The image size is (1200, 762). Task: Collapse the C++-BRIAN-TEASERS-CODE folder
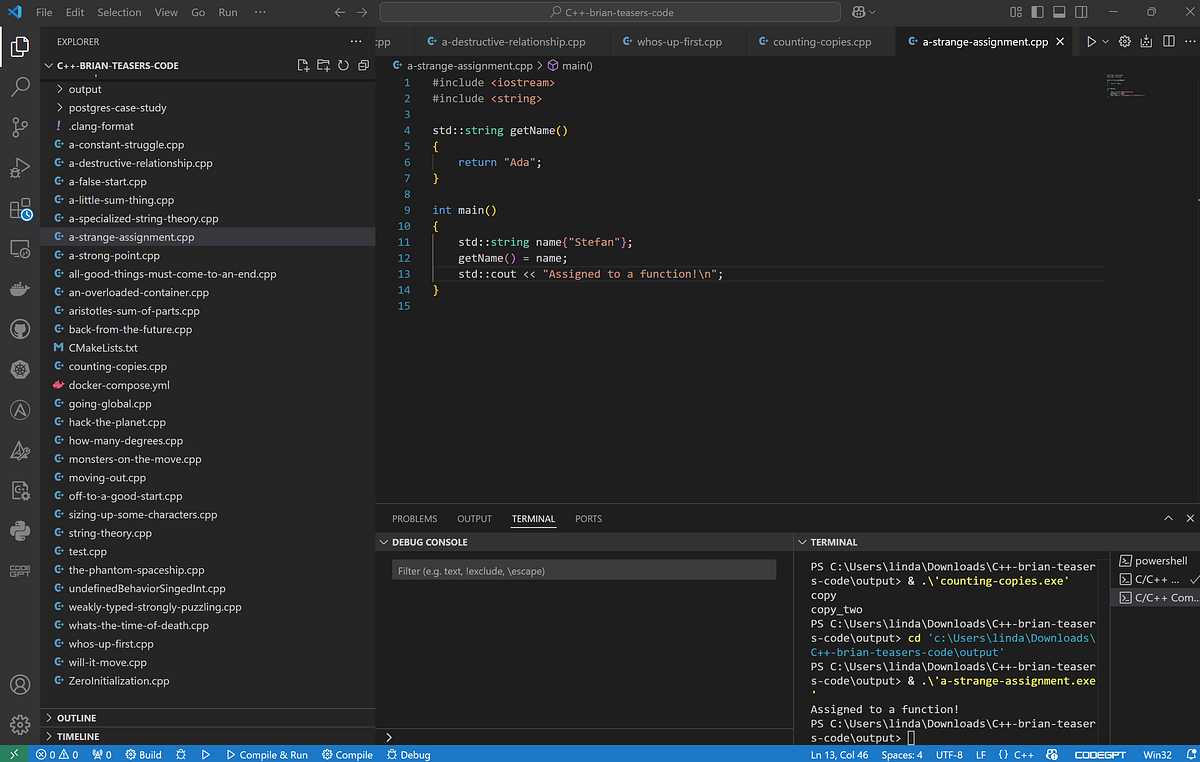[x=48, y=64]
